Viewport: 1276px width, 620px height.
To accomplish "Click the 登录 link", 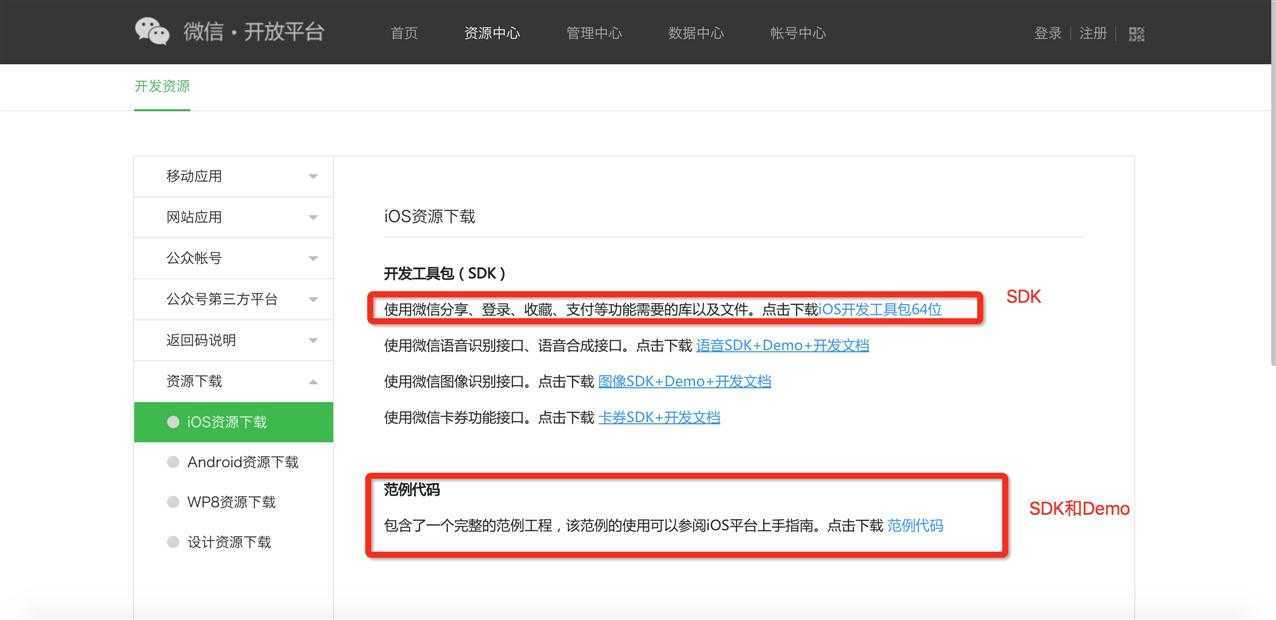I will pos(1048,33).
